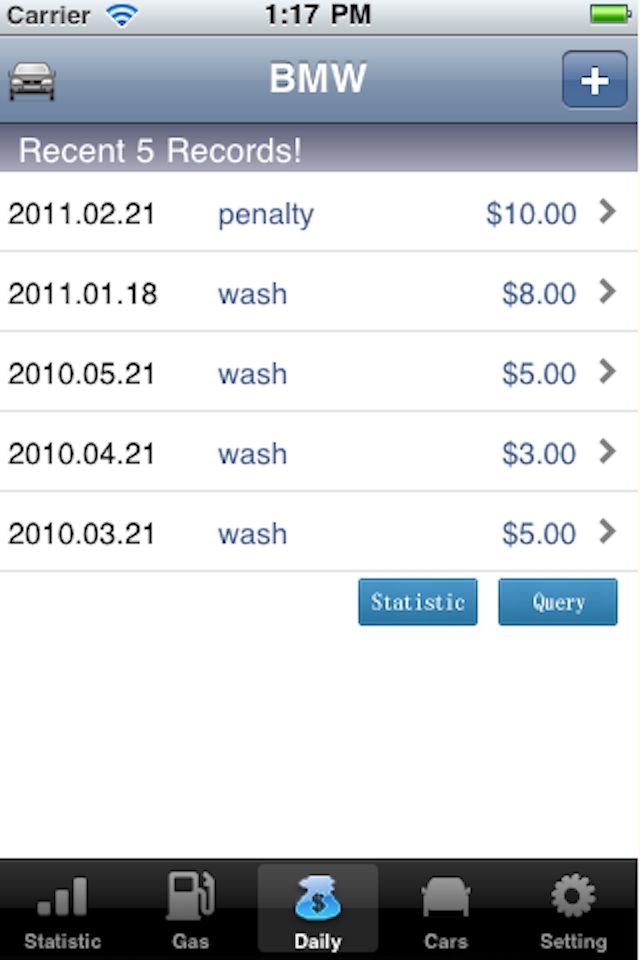Open chevron for 2011.01.18 wash record

607,291
